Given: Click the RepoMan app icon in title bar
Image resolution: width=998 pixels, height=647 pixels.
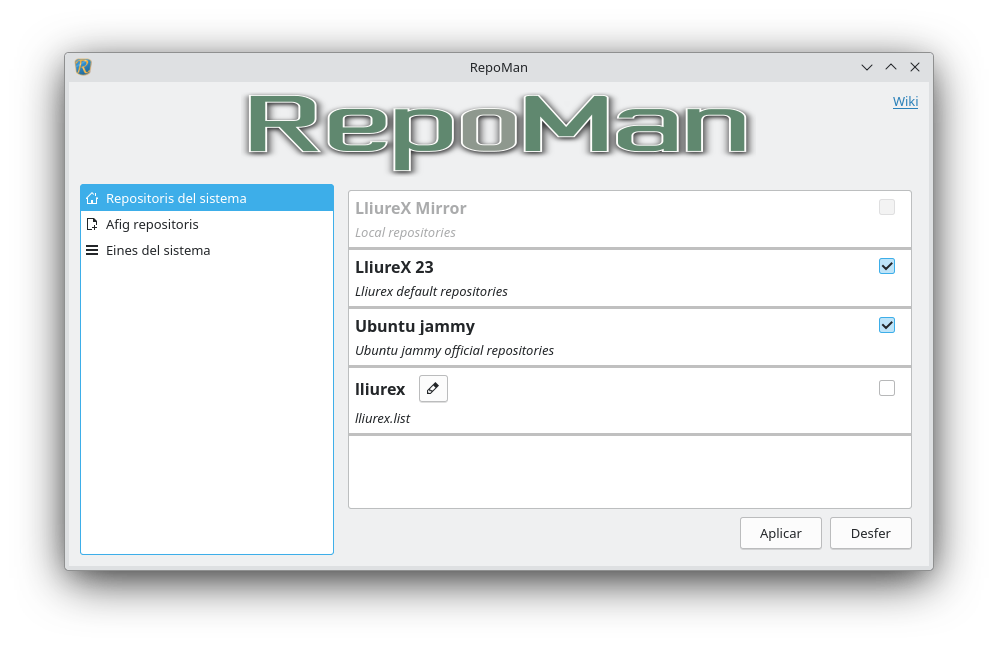Looking at the screenshot, I should 83,67.
